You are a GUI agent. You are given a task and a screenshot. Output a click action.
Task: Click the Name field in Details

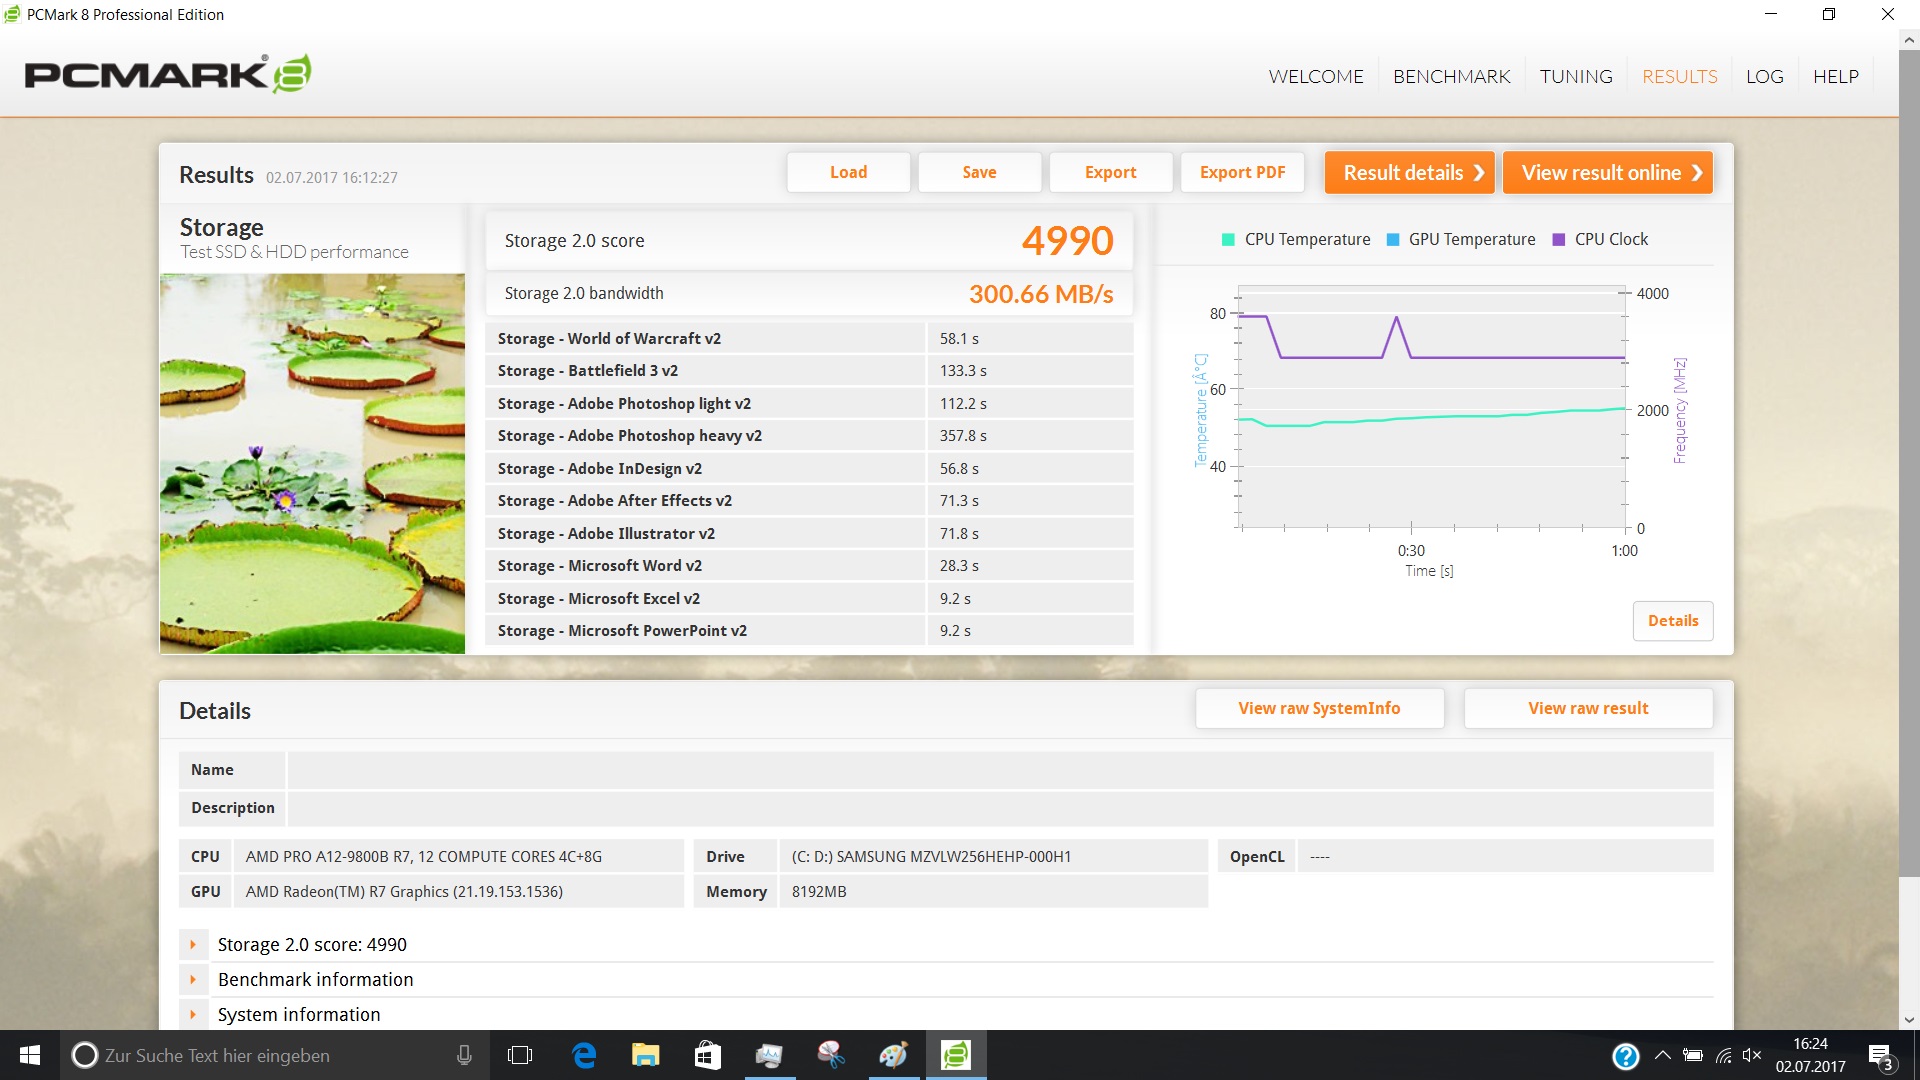click(1000, 769)
